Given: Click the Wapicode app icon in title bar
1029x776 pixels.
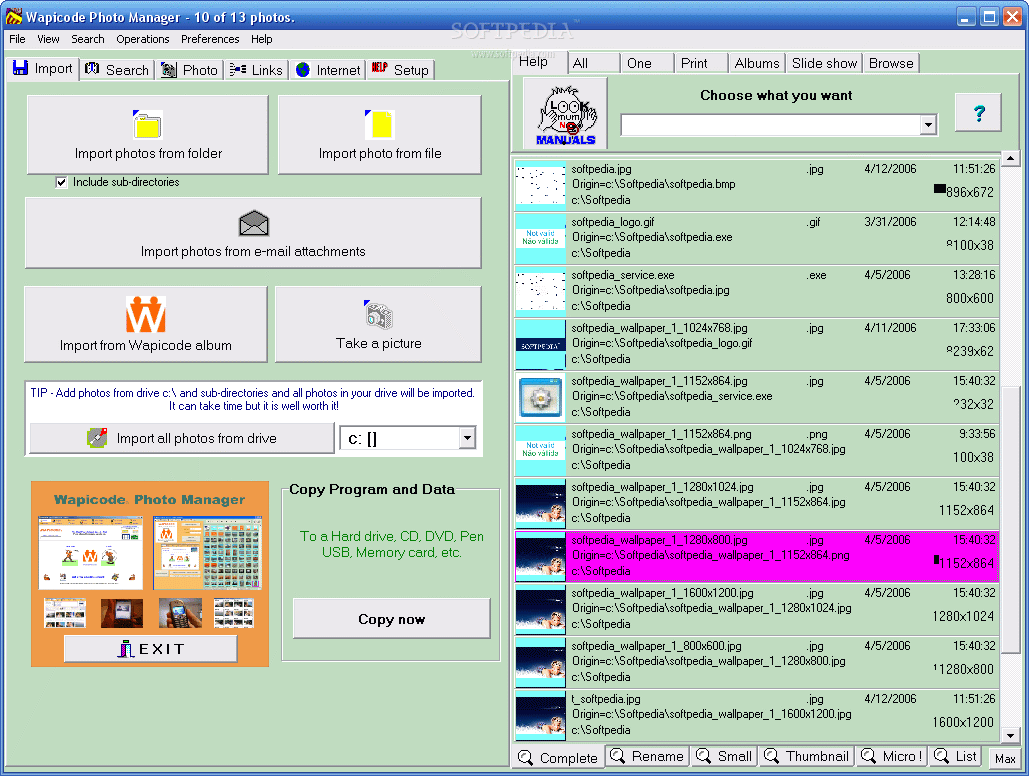Looking at the screenshot, I should 14,16.
